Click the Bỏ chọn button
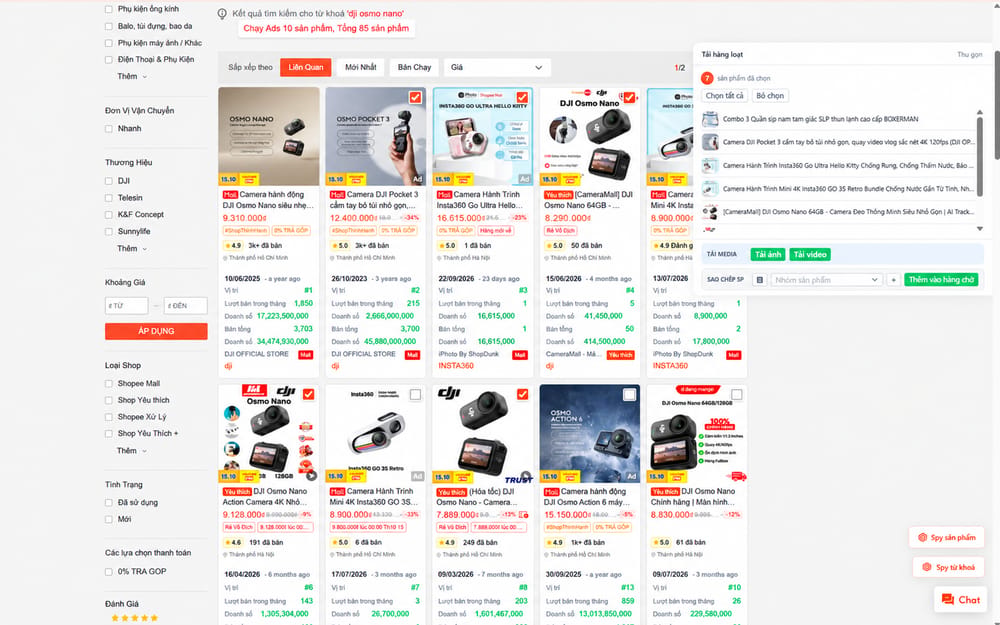 pos(770,96)
